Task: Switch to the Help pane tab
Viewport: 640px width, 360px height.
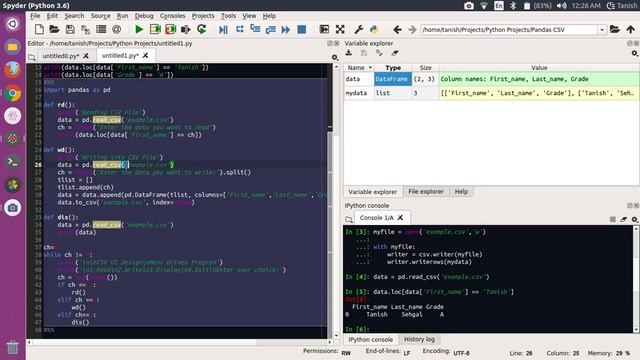Action: coord(461,191)
